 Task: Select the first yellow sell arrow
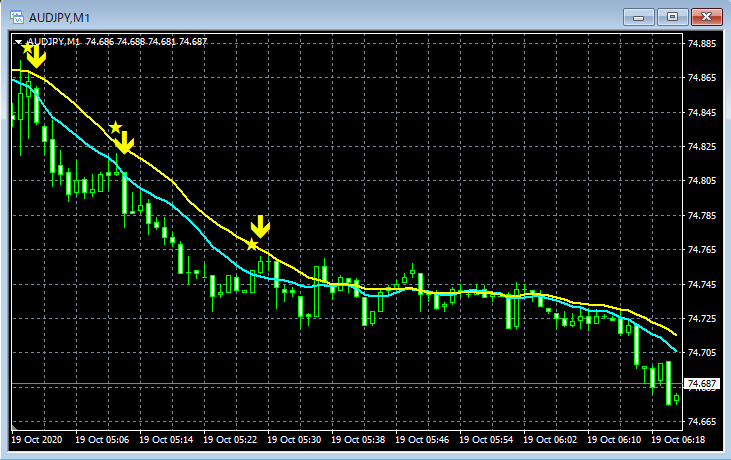coord(36,56)
